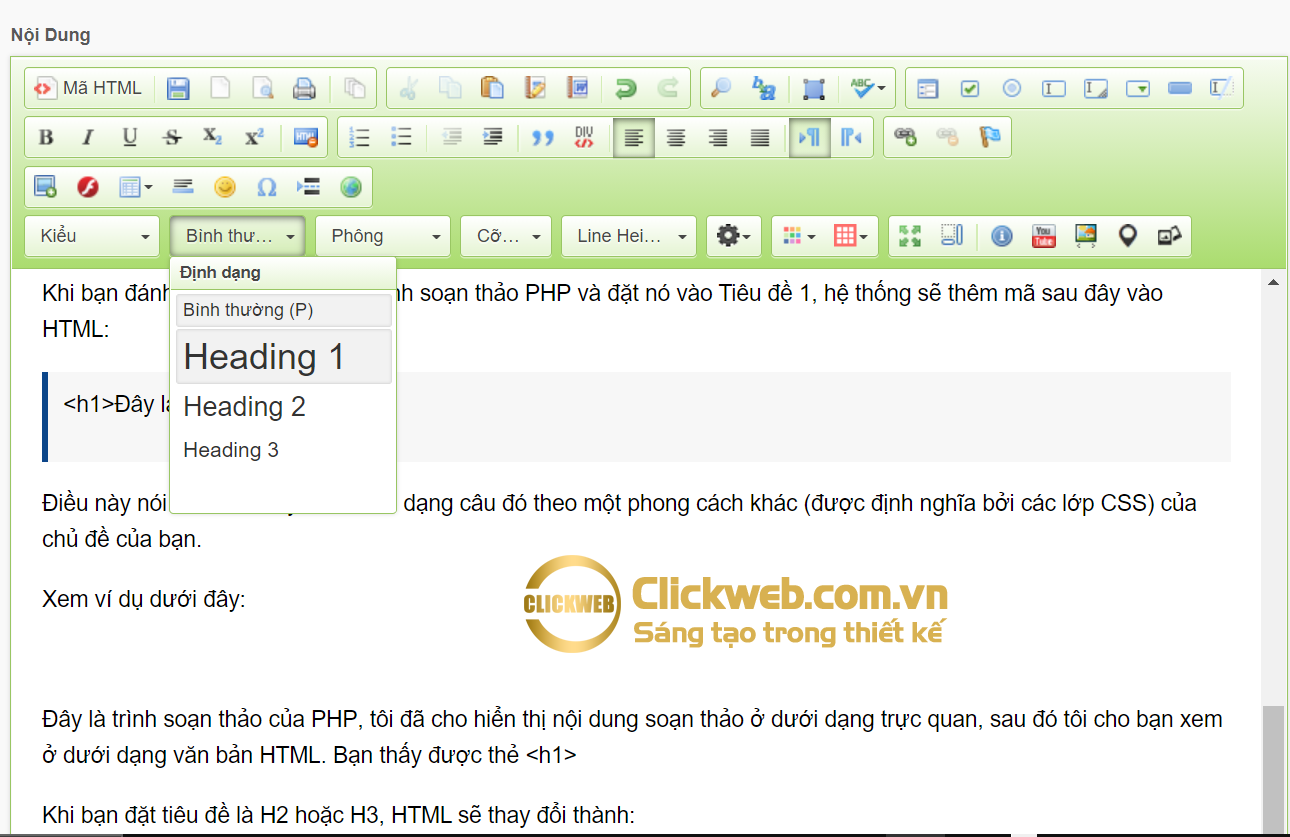Insert a numbered list
The height and width of the screenshot is (837, 1290).
(x=359, y=138)
